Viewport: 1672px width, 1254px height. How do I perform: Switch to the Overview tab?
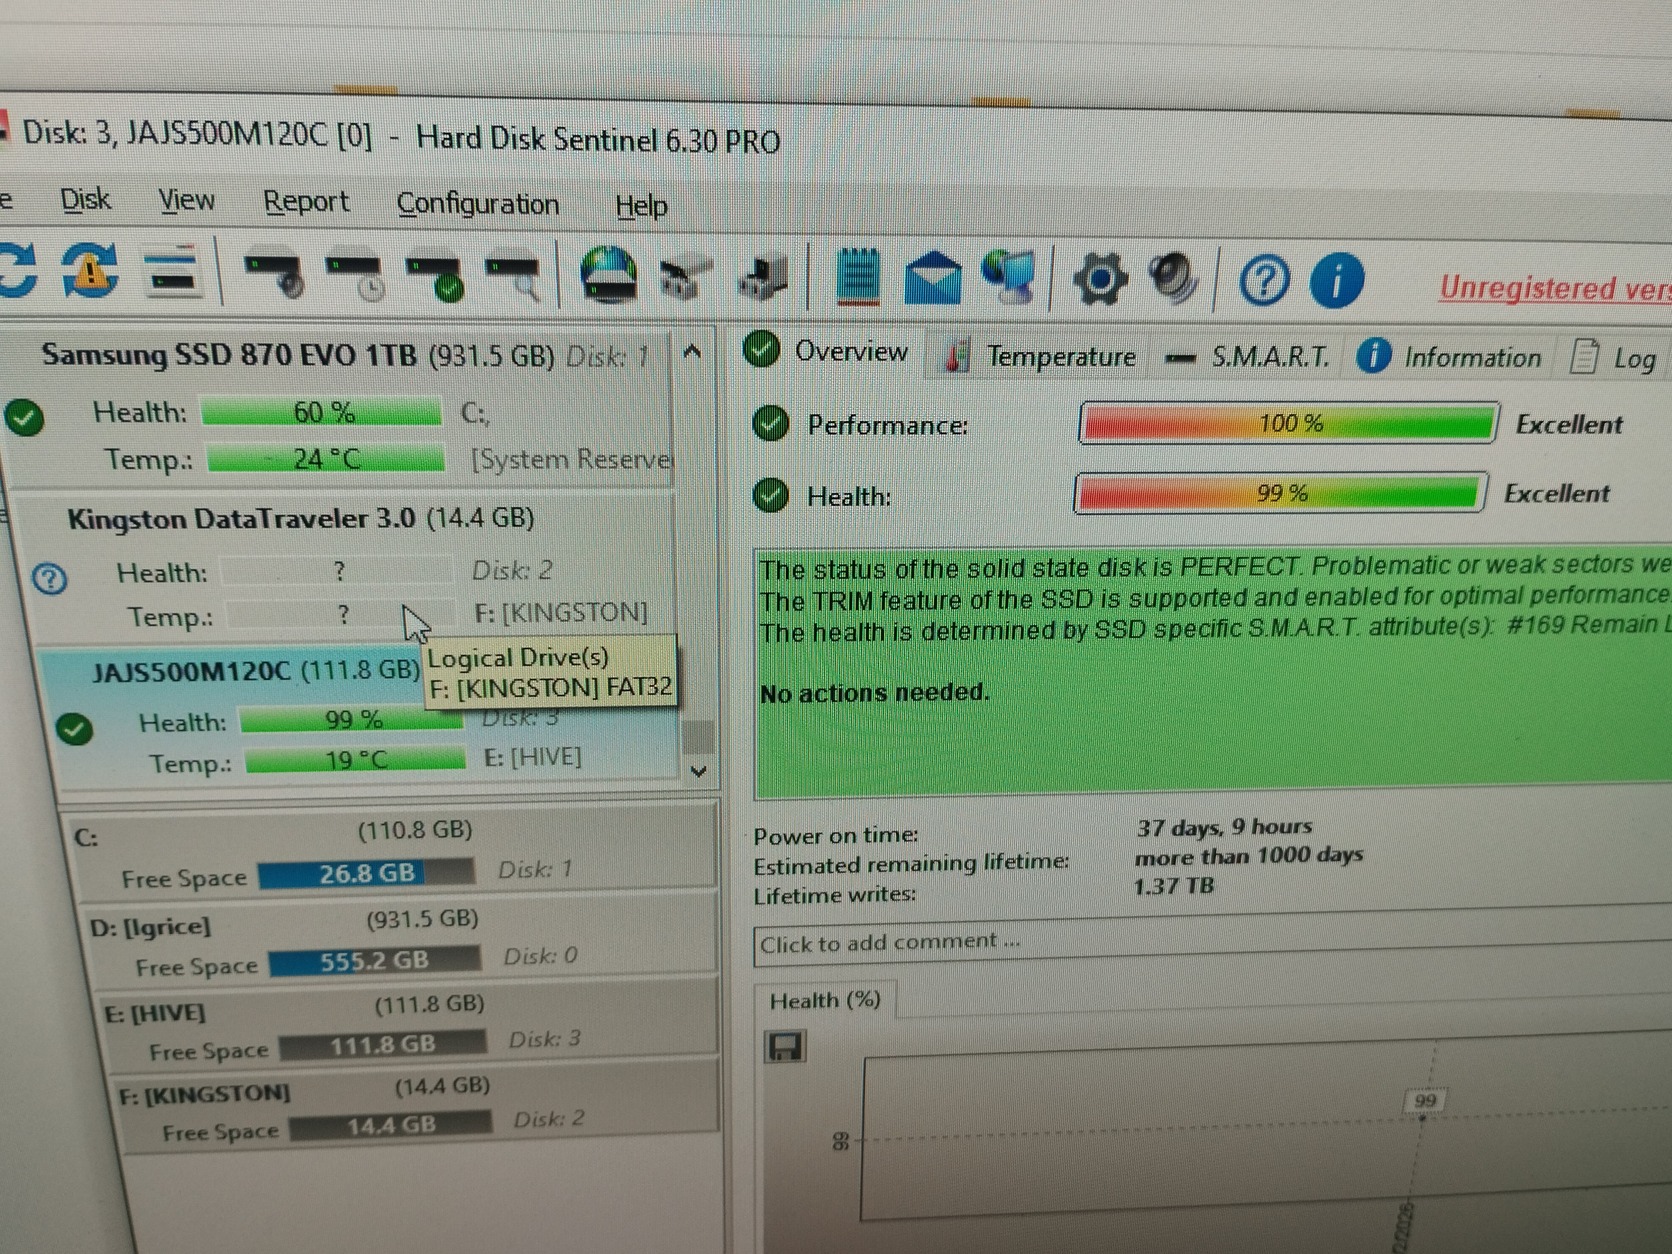[x=828, y=352]
